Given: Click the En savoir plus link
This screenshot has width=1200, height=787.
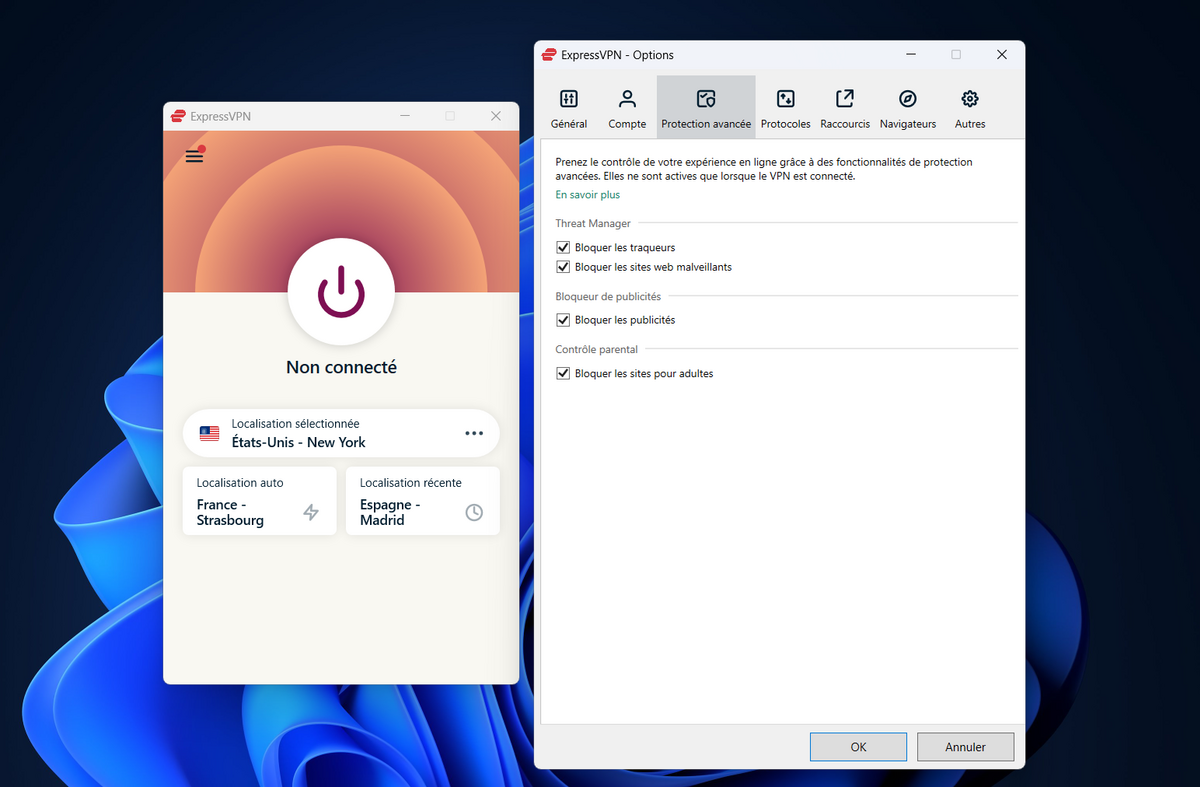Looking at the screenshot, I should pos(587,194).
